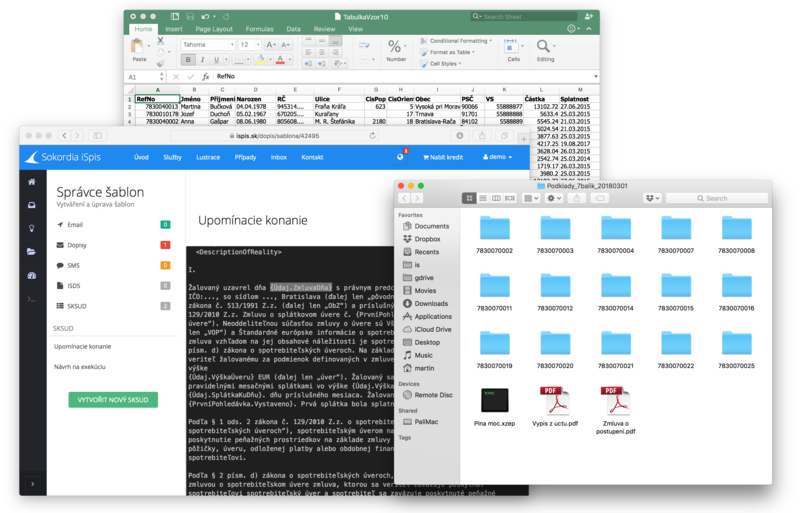This screenshot has height=513, width=800.
Task: Click the home icon in iSpis sidebar
Action: 32,182
